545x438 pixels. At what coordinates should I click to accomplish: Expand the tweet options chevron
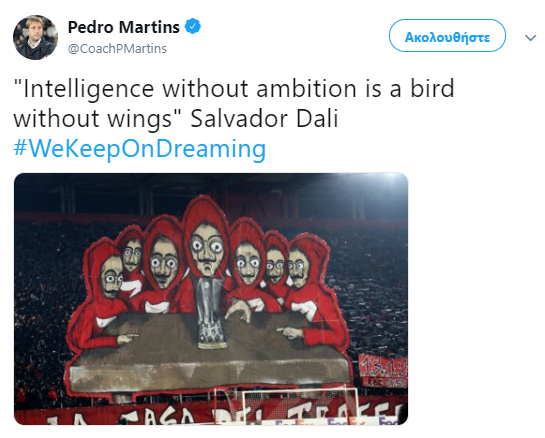pos(530,38)
